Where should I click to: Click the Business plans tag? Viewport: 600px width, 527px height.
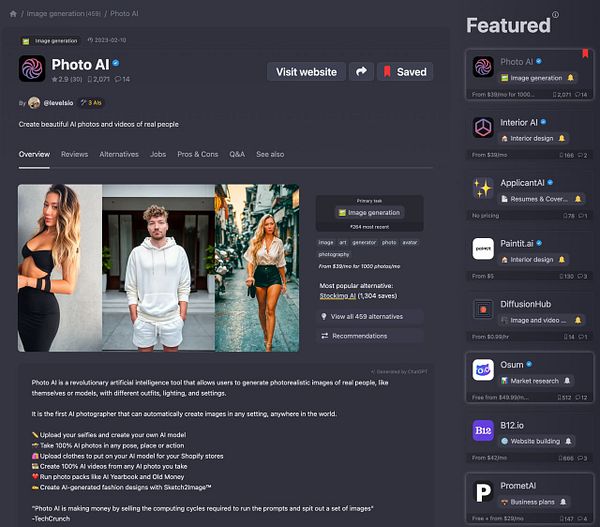(528, 502)
